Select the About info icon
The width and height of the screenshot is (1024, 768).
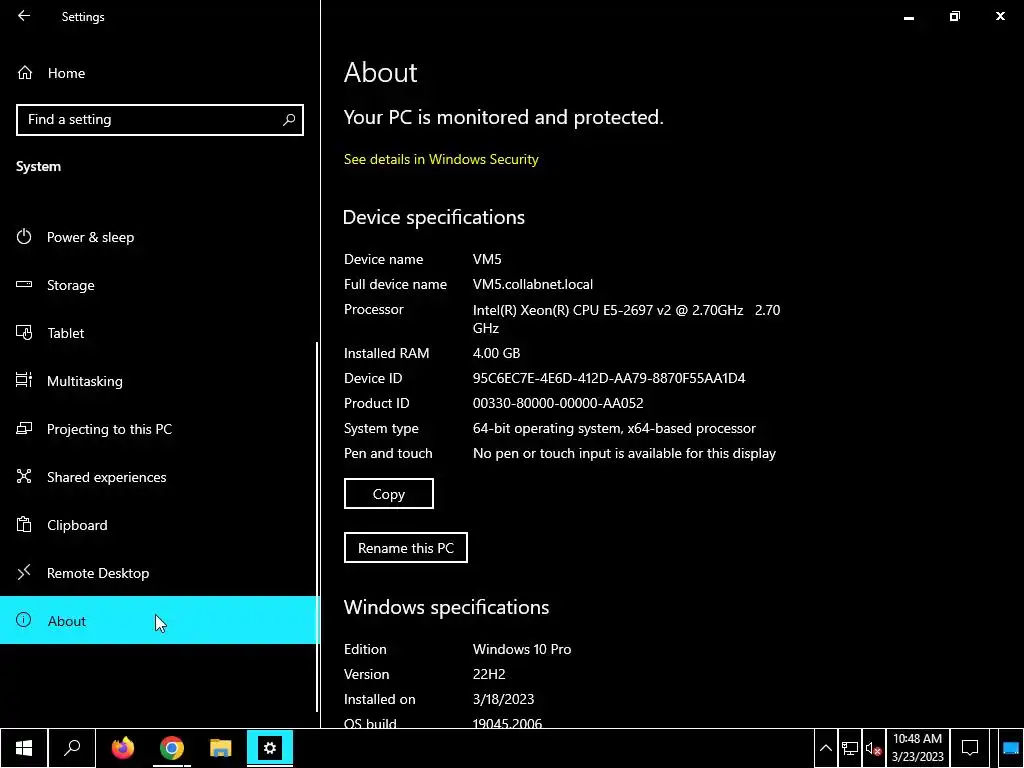point(24,620)
